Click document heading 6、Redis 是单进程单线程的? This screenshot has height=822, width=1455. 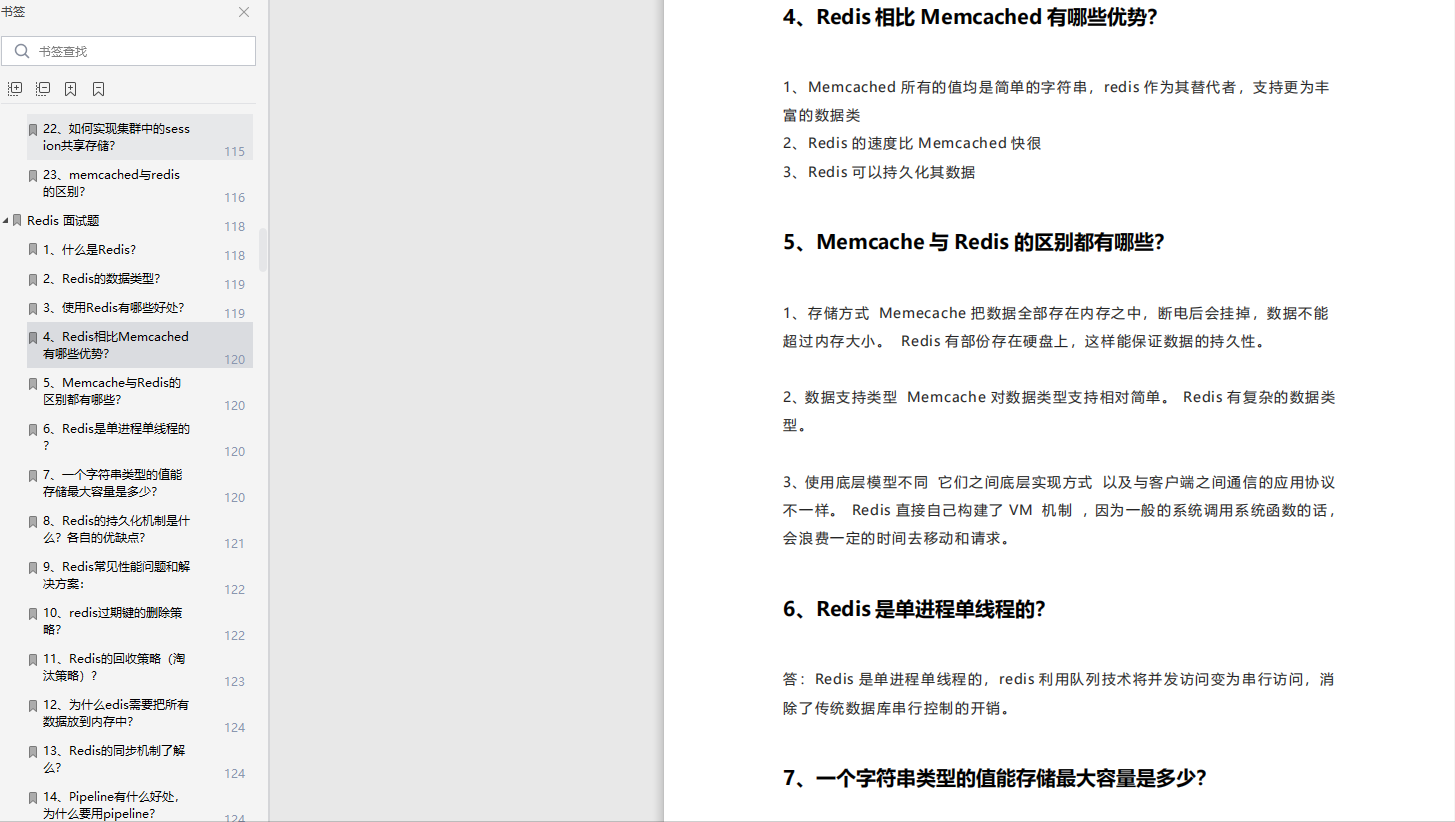(x=914, y=609)
